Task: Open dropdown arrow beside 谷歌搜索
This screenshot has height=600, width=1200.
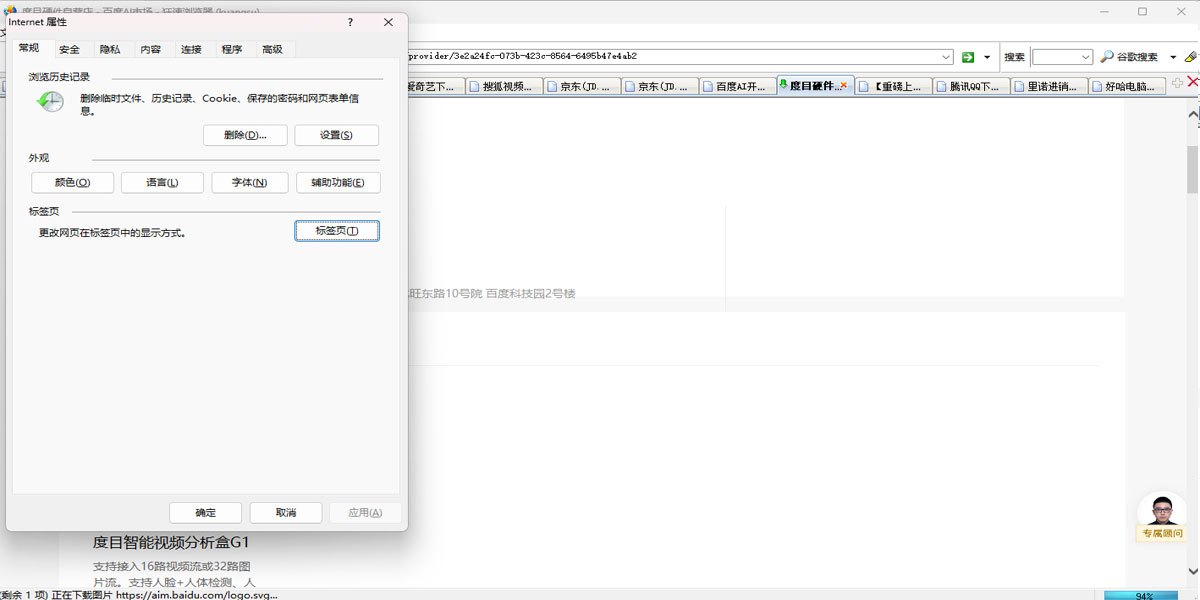Action: pos(1173,57)
